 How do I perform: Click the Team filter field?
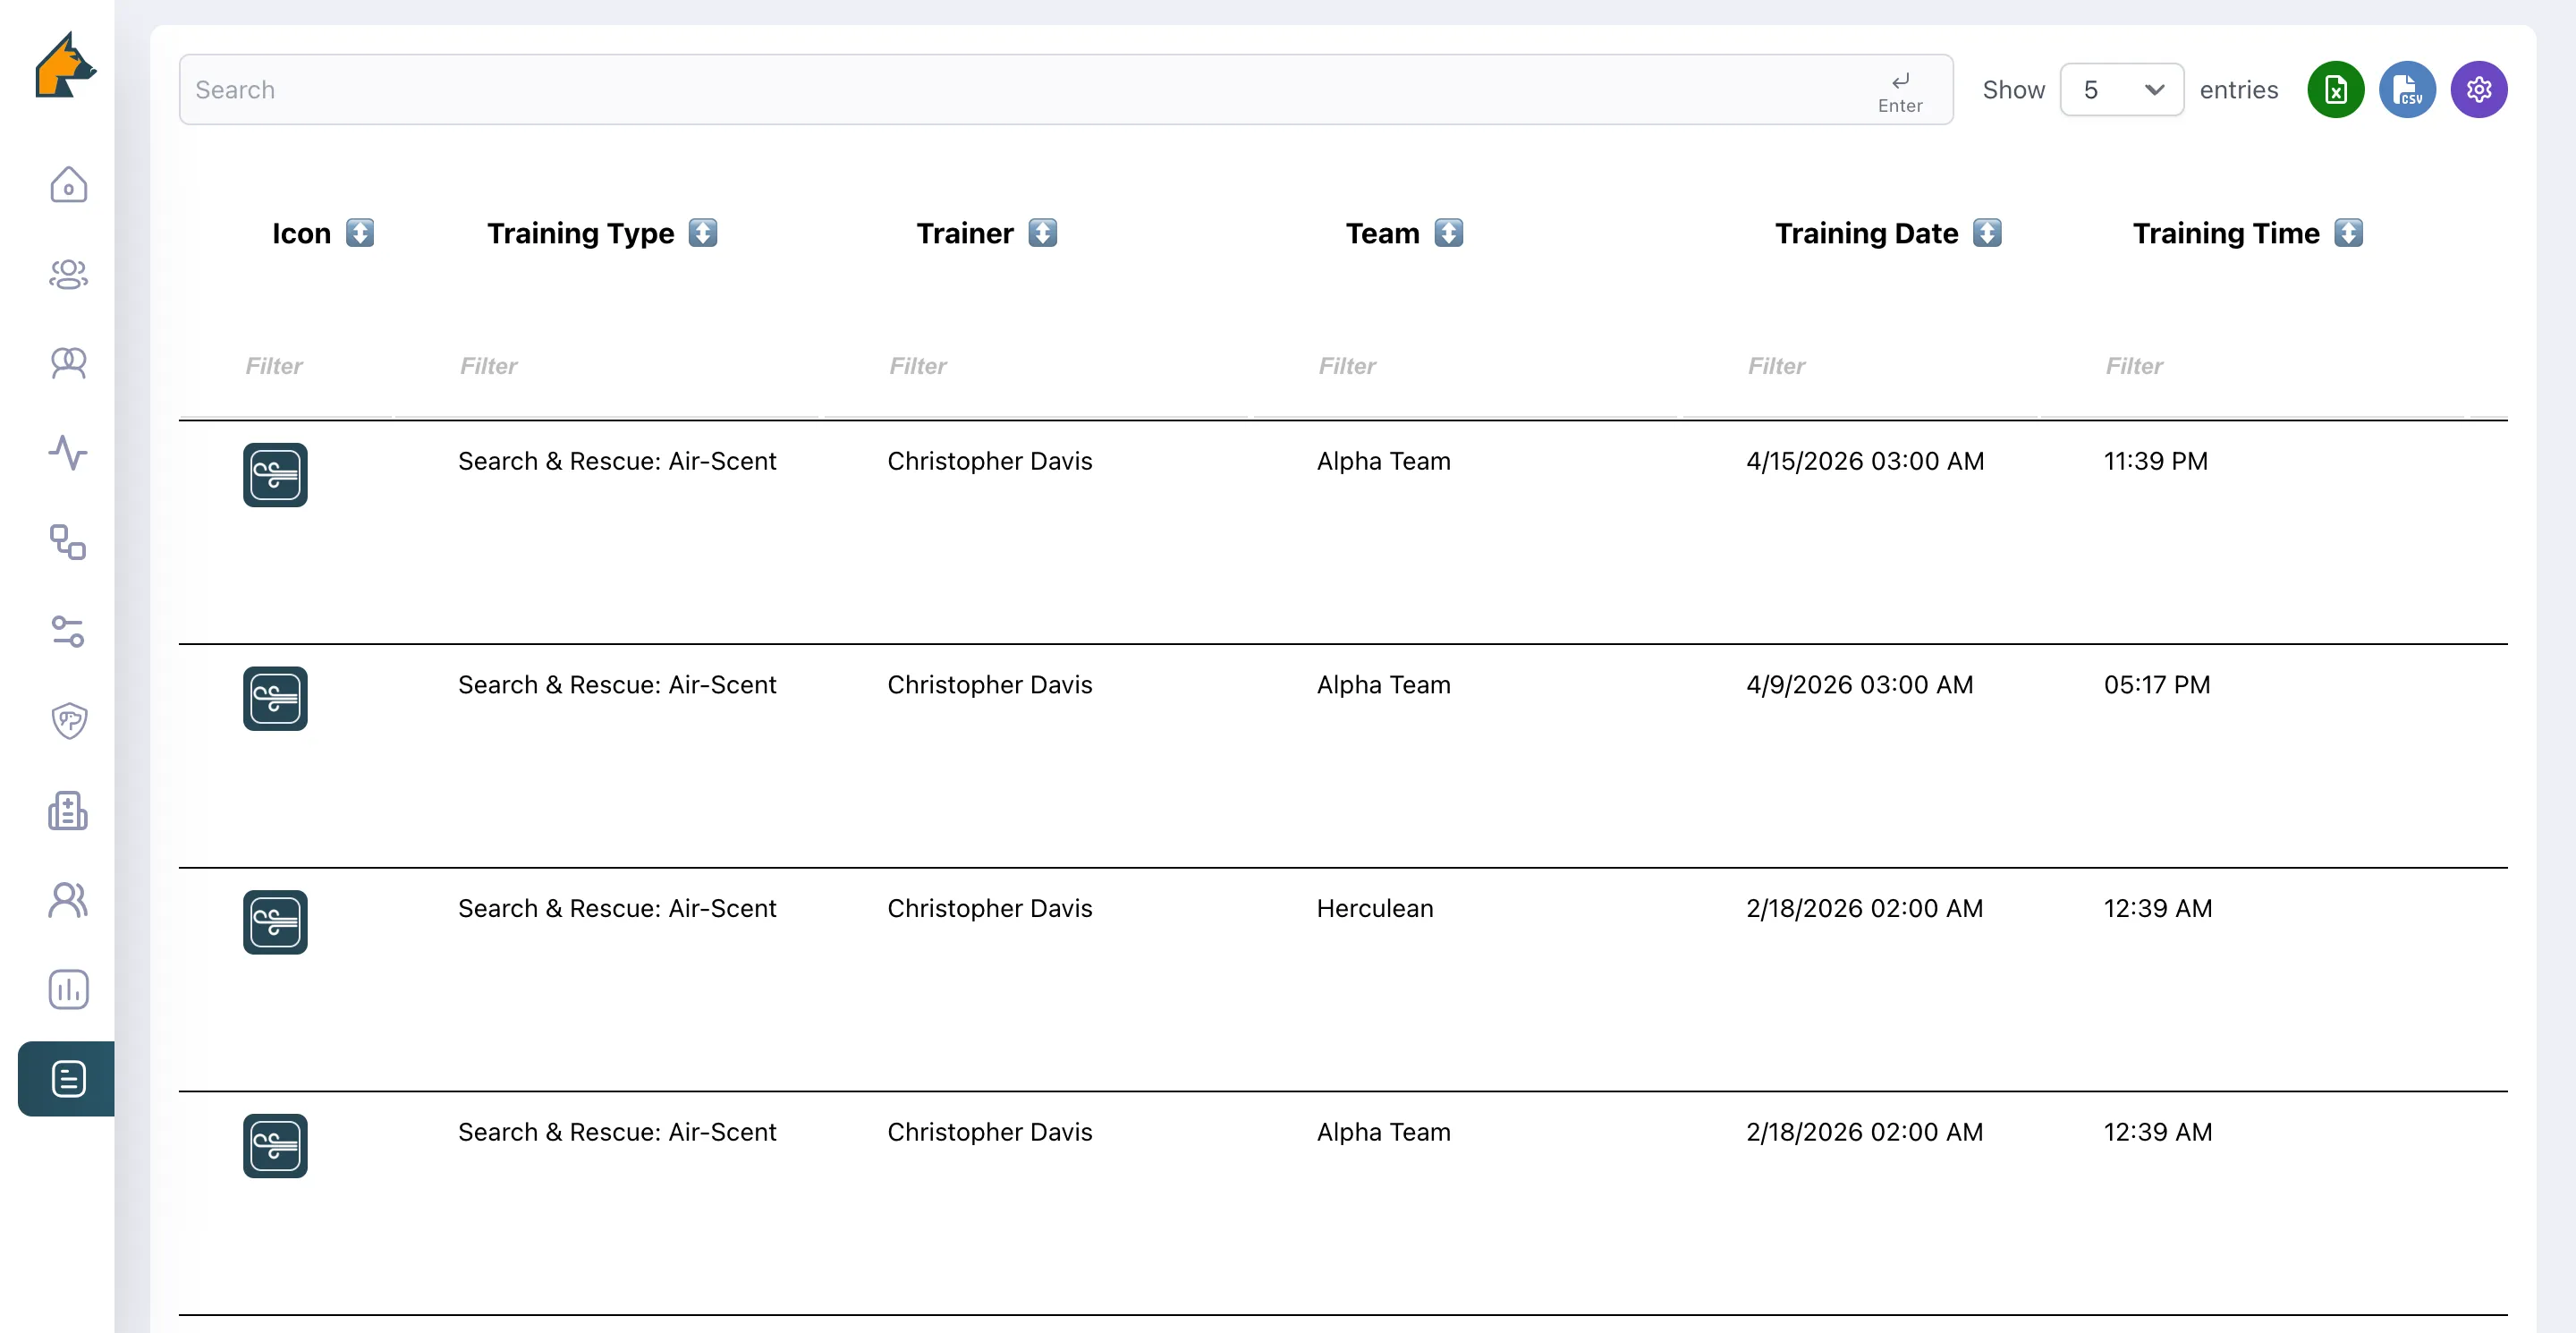[x=1466, y=366]
